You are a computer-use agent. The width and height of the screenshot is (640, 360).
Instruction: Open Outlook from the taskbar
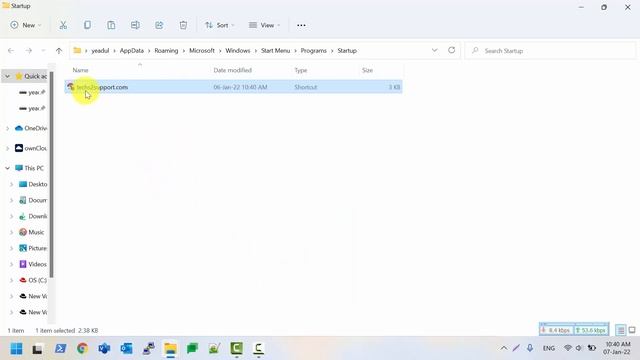127,349
